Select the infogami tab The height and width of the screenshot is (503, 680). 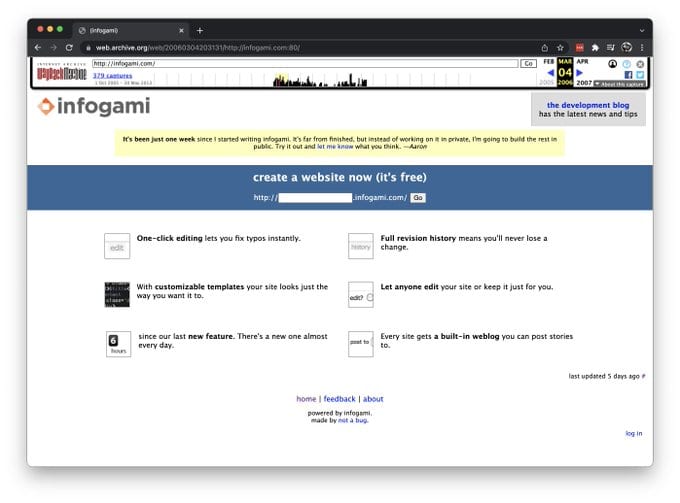click(x=130, y=30)
